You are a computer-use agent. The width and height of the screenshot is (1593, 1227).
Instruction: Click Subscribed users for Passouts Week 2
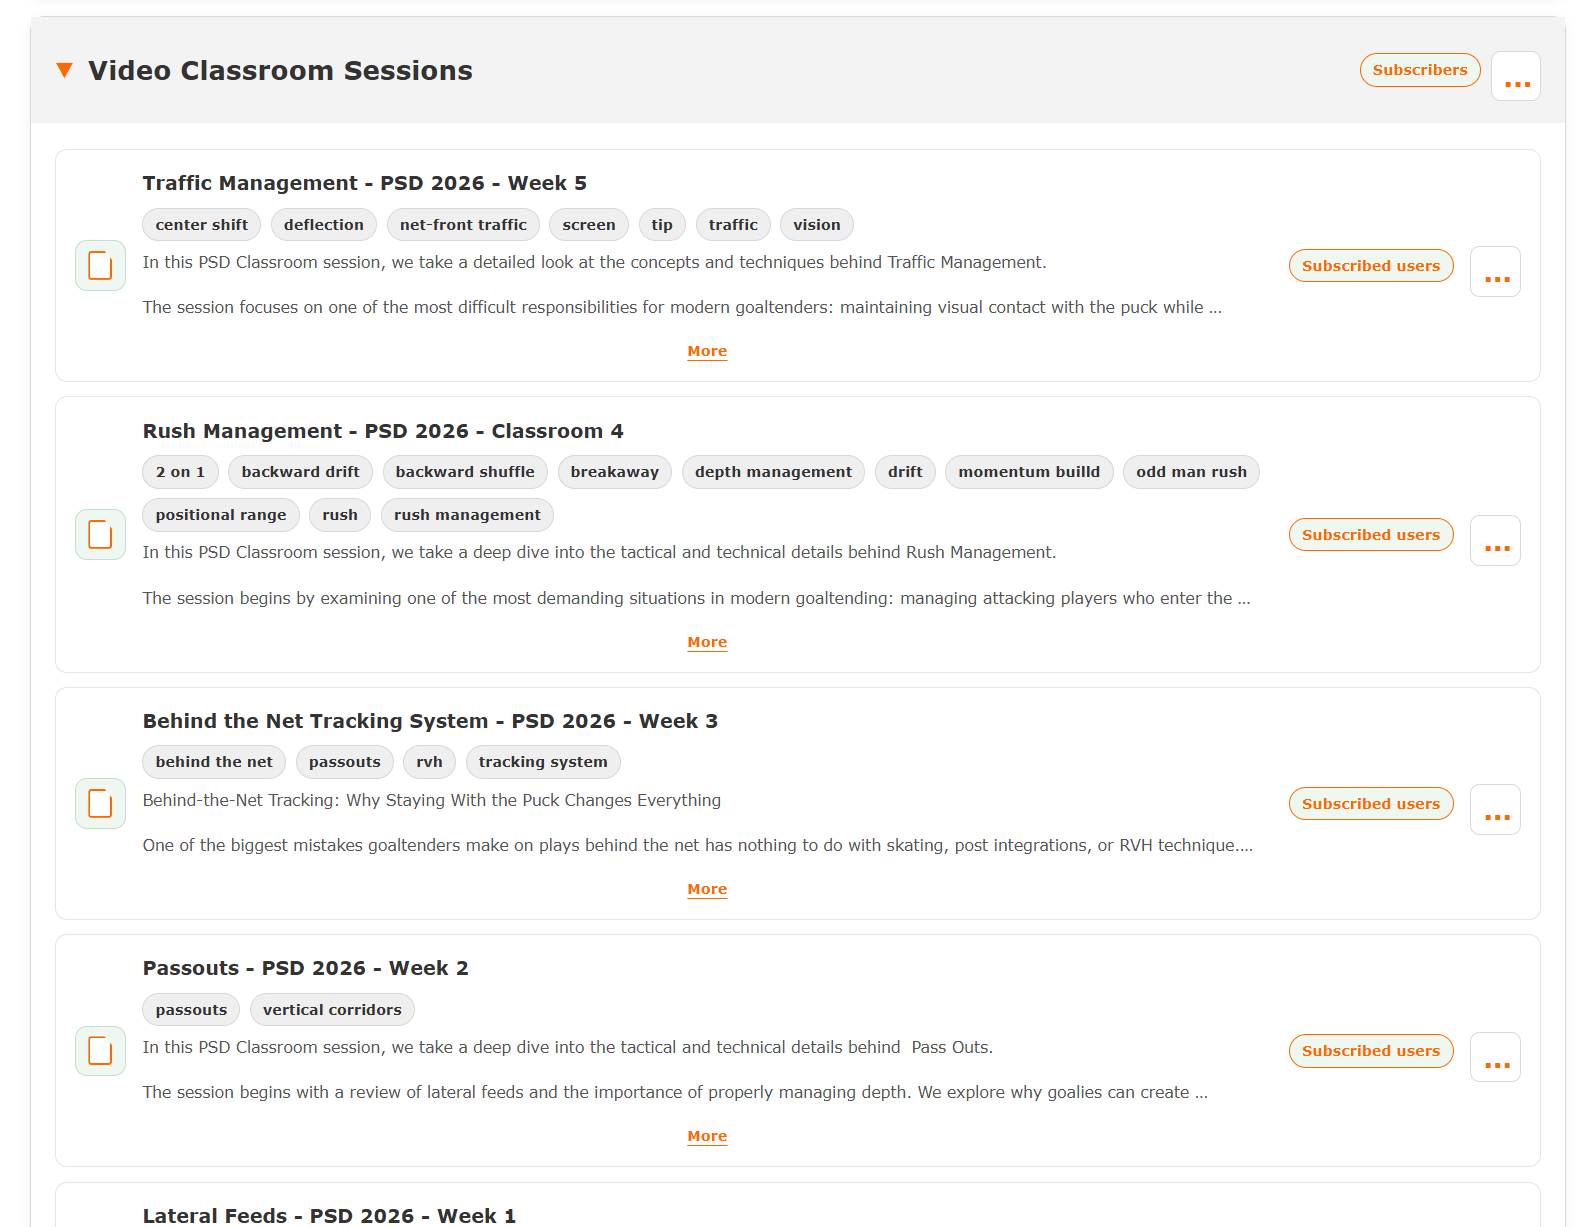point(1370,1051)
